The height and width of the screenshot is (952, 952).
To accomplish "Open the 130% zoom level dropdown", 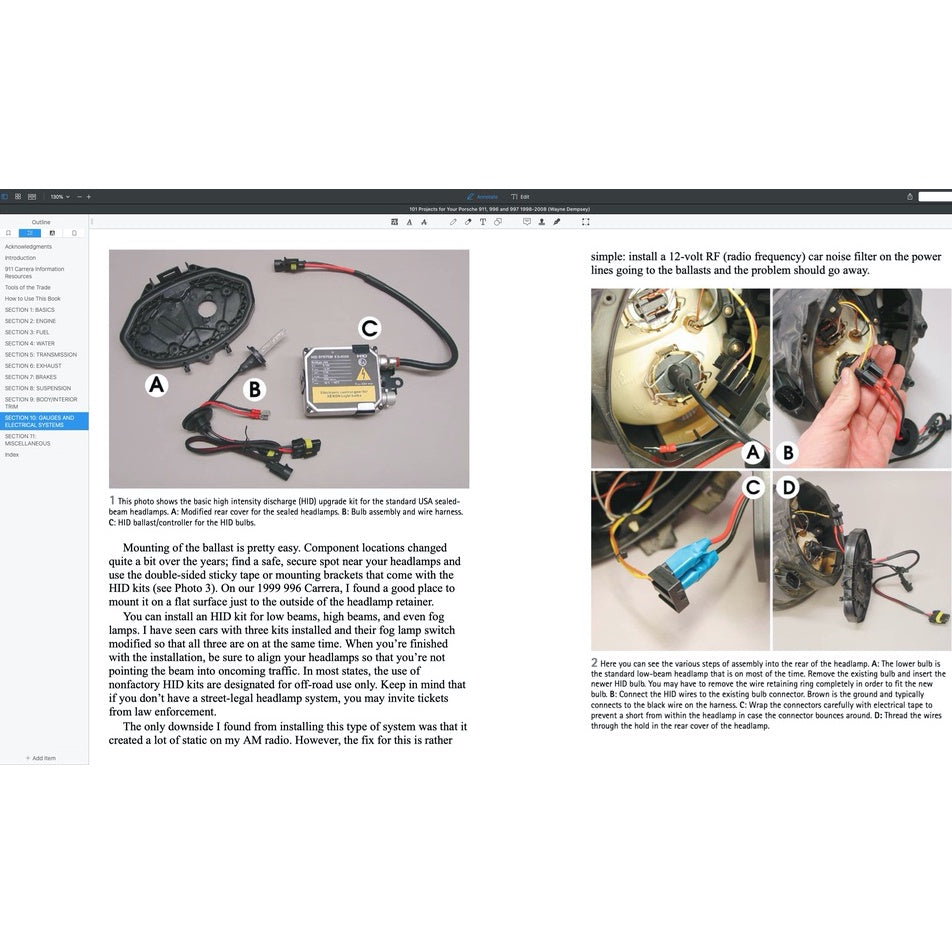I will [x=59, y=197].
